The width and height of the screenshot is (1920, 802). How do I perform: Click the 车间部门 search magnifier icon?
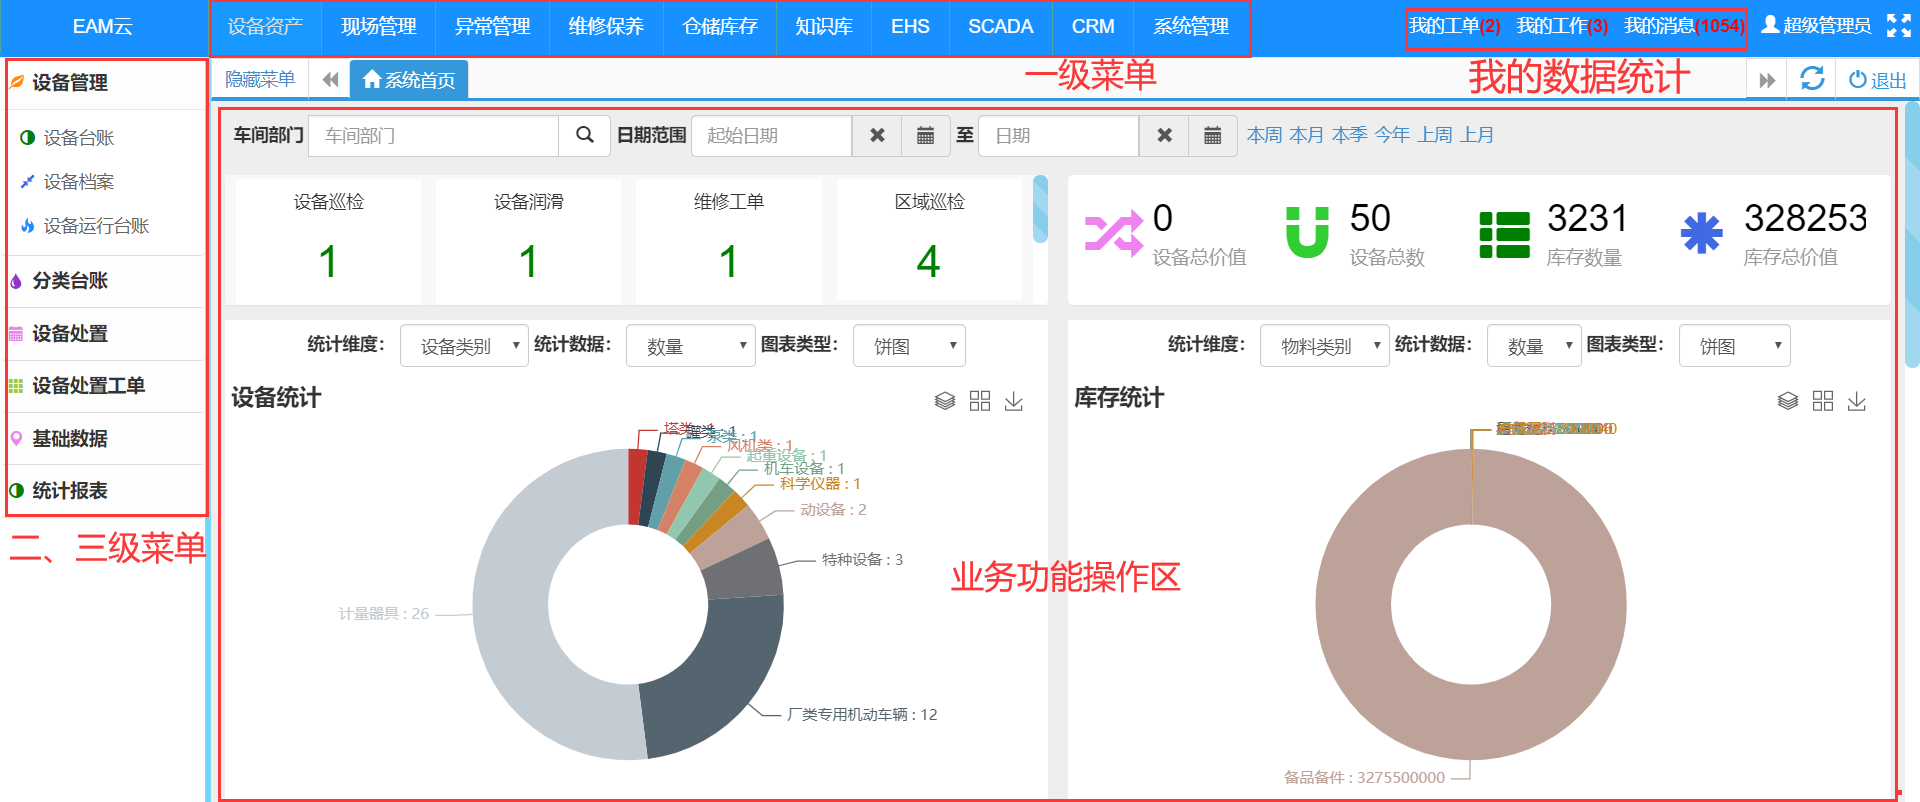pos(585,135)
